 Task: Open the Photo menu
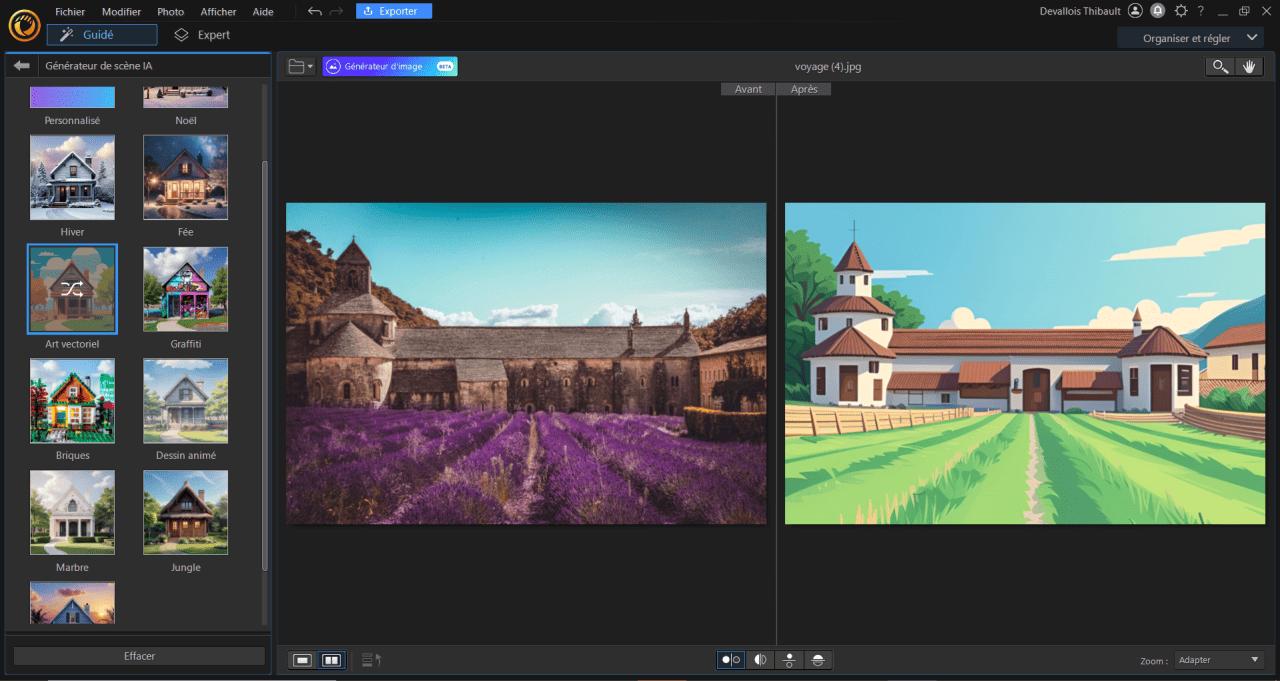pyautogui.click(x=170, y=11)
